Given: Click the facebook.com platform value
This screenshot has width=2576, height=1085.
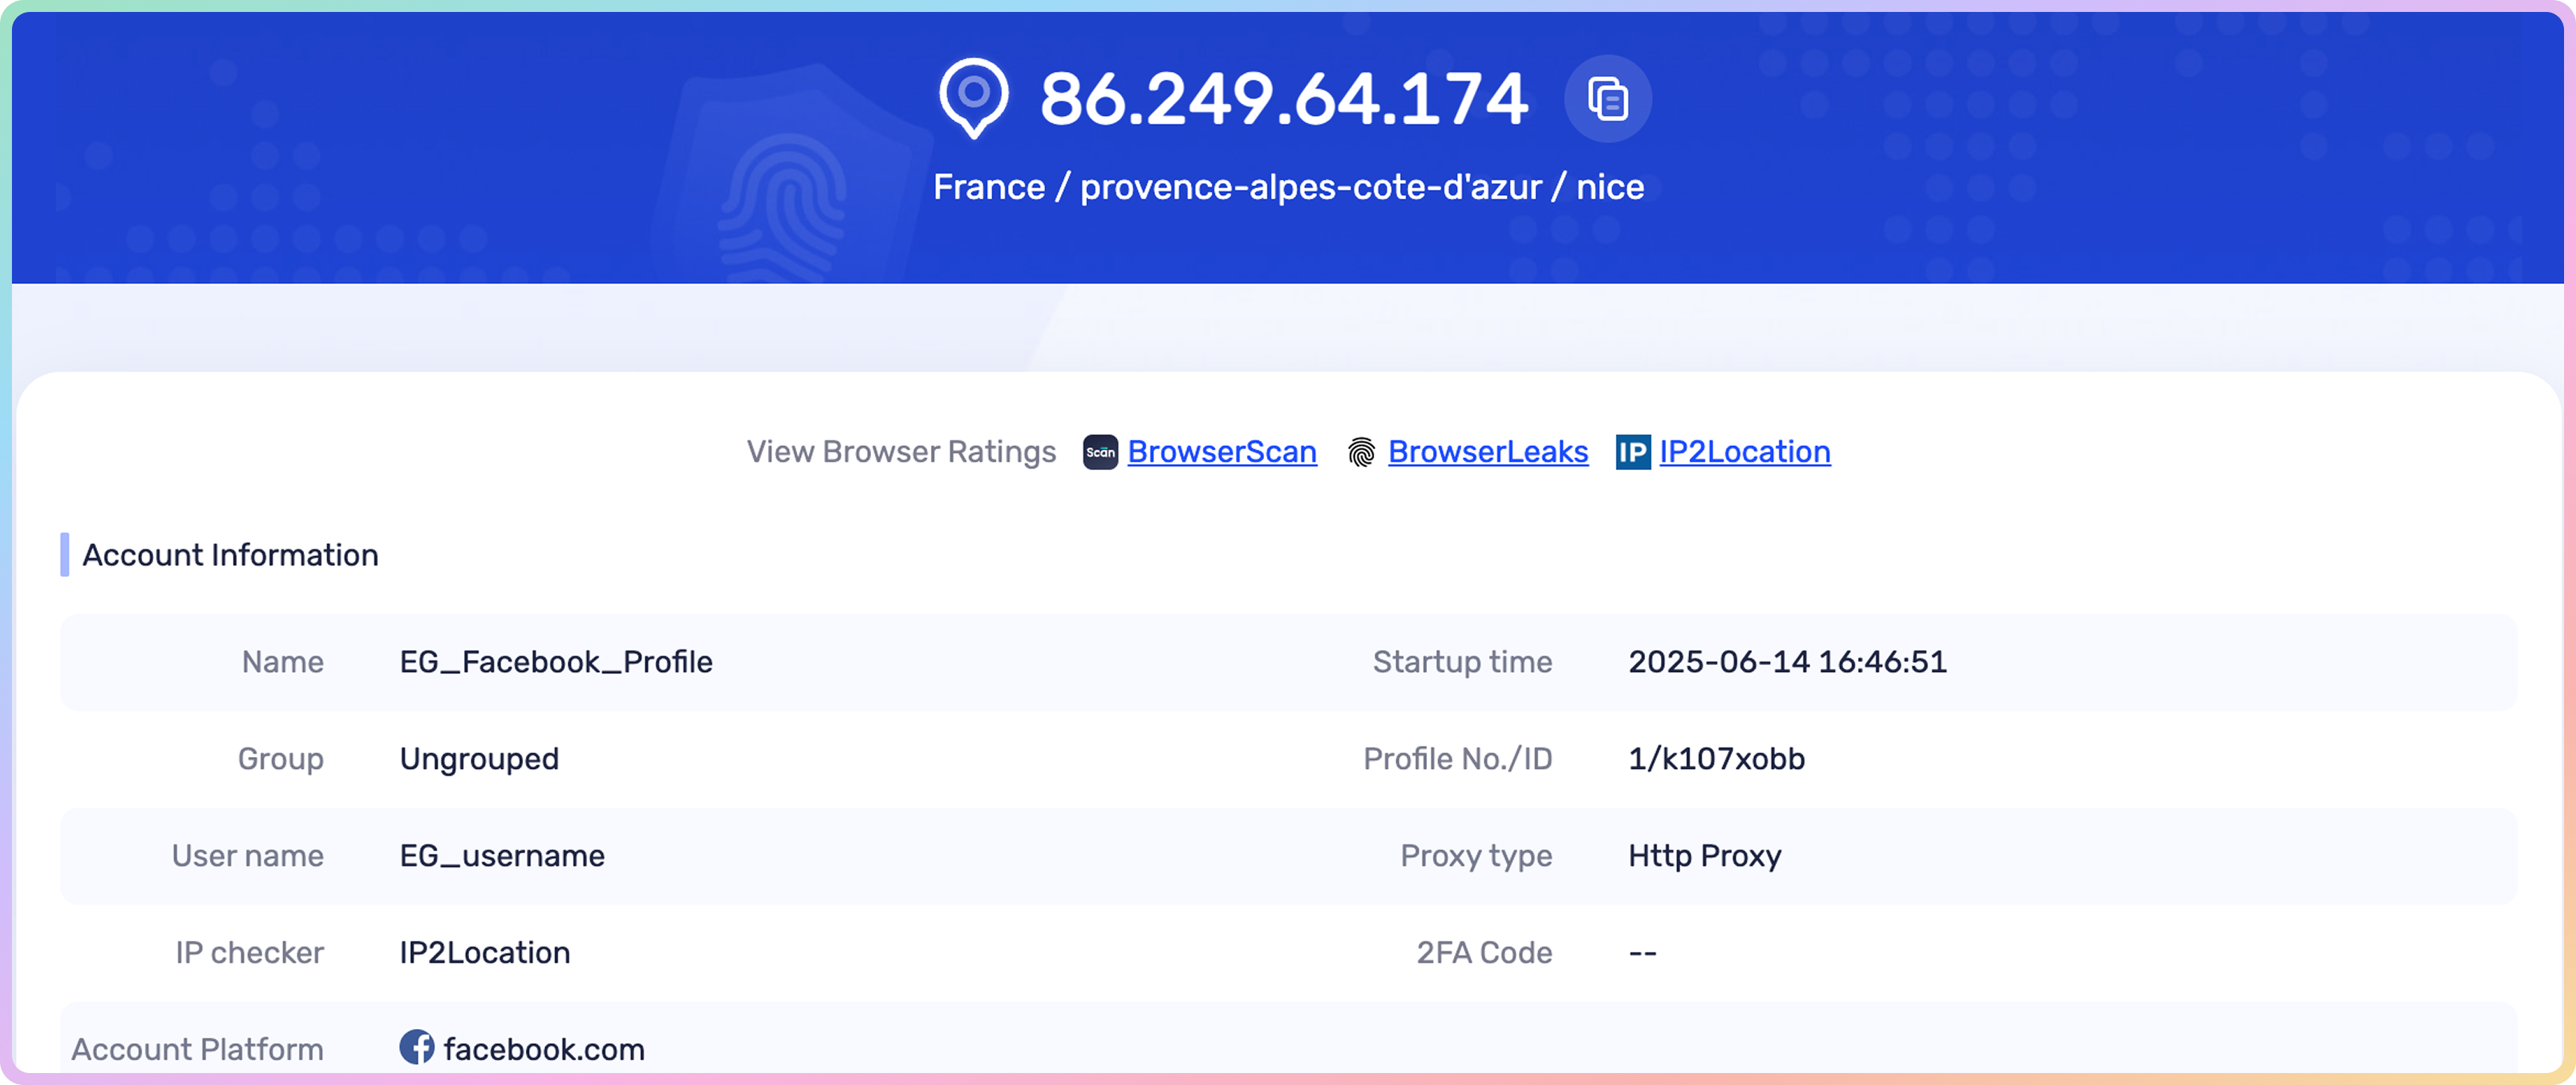Looking at the screenshot, I should pos(544,1049).
